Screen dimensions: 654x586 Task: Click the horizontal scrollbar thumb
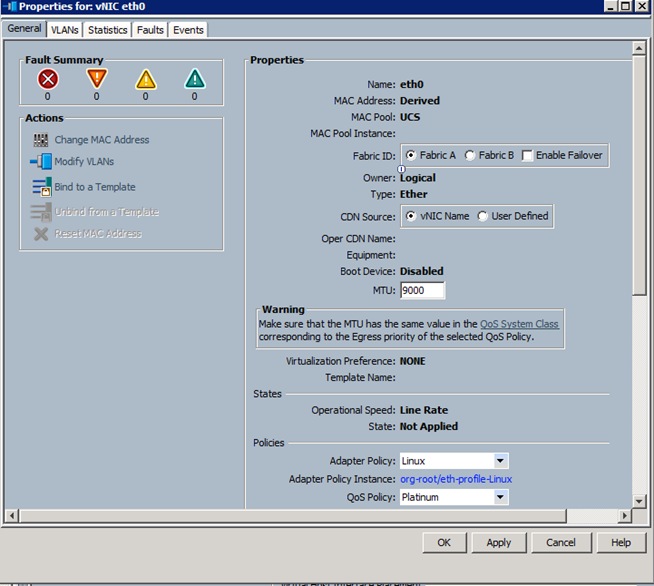[x=293, y=516]
